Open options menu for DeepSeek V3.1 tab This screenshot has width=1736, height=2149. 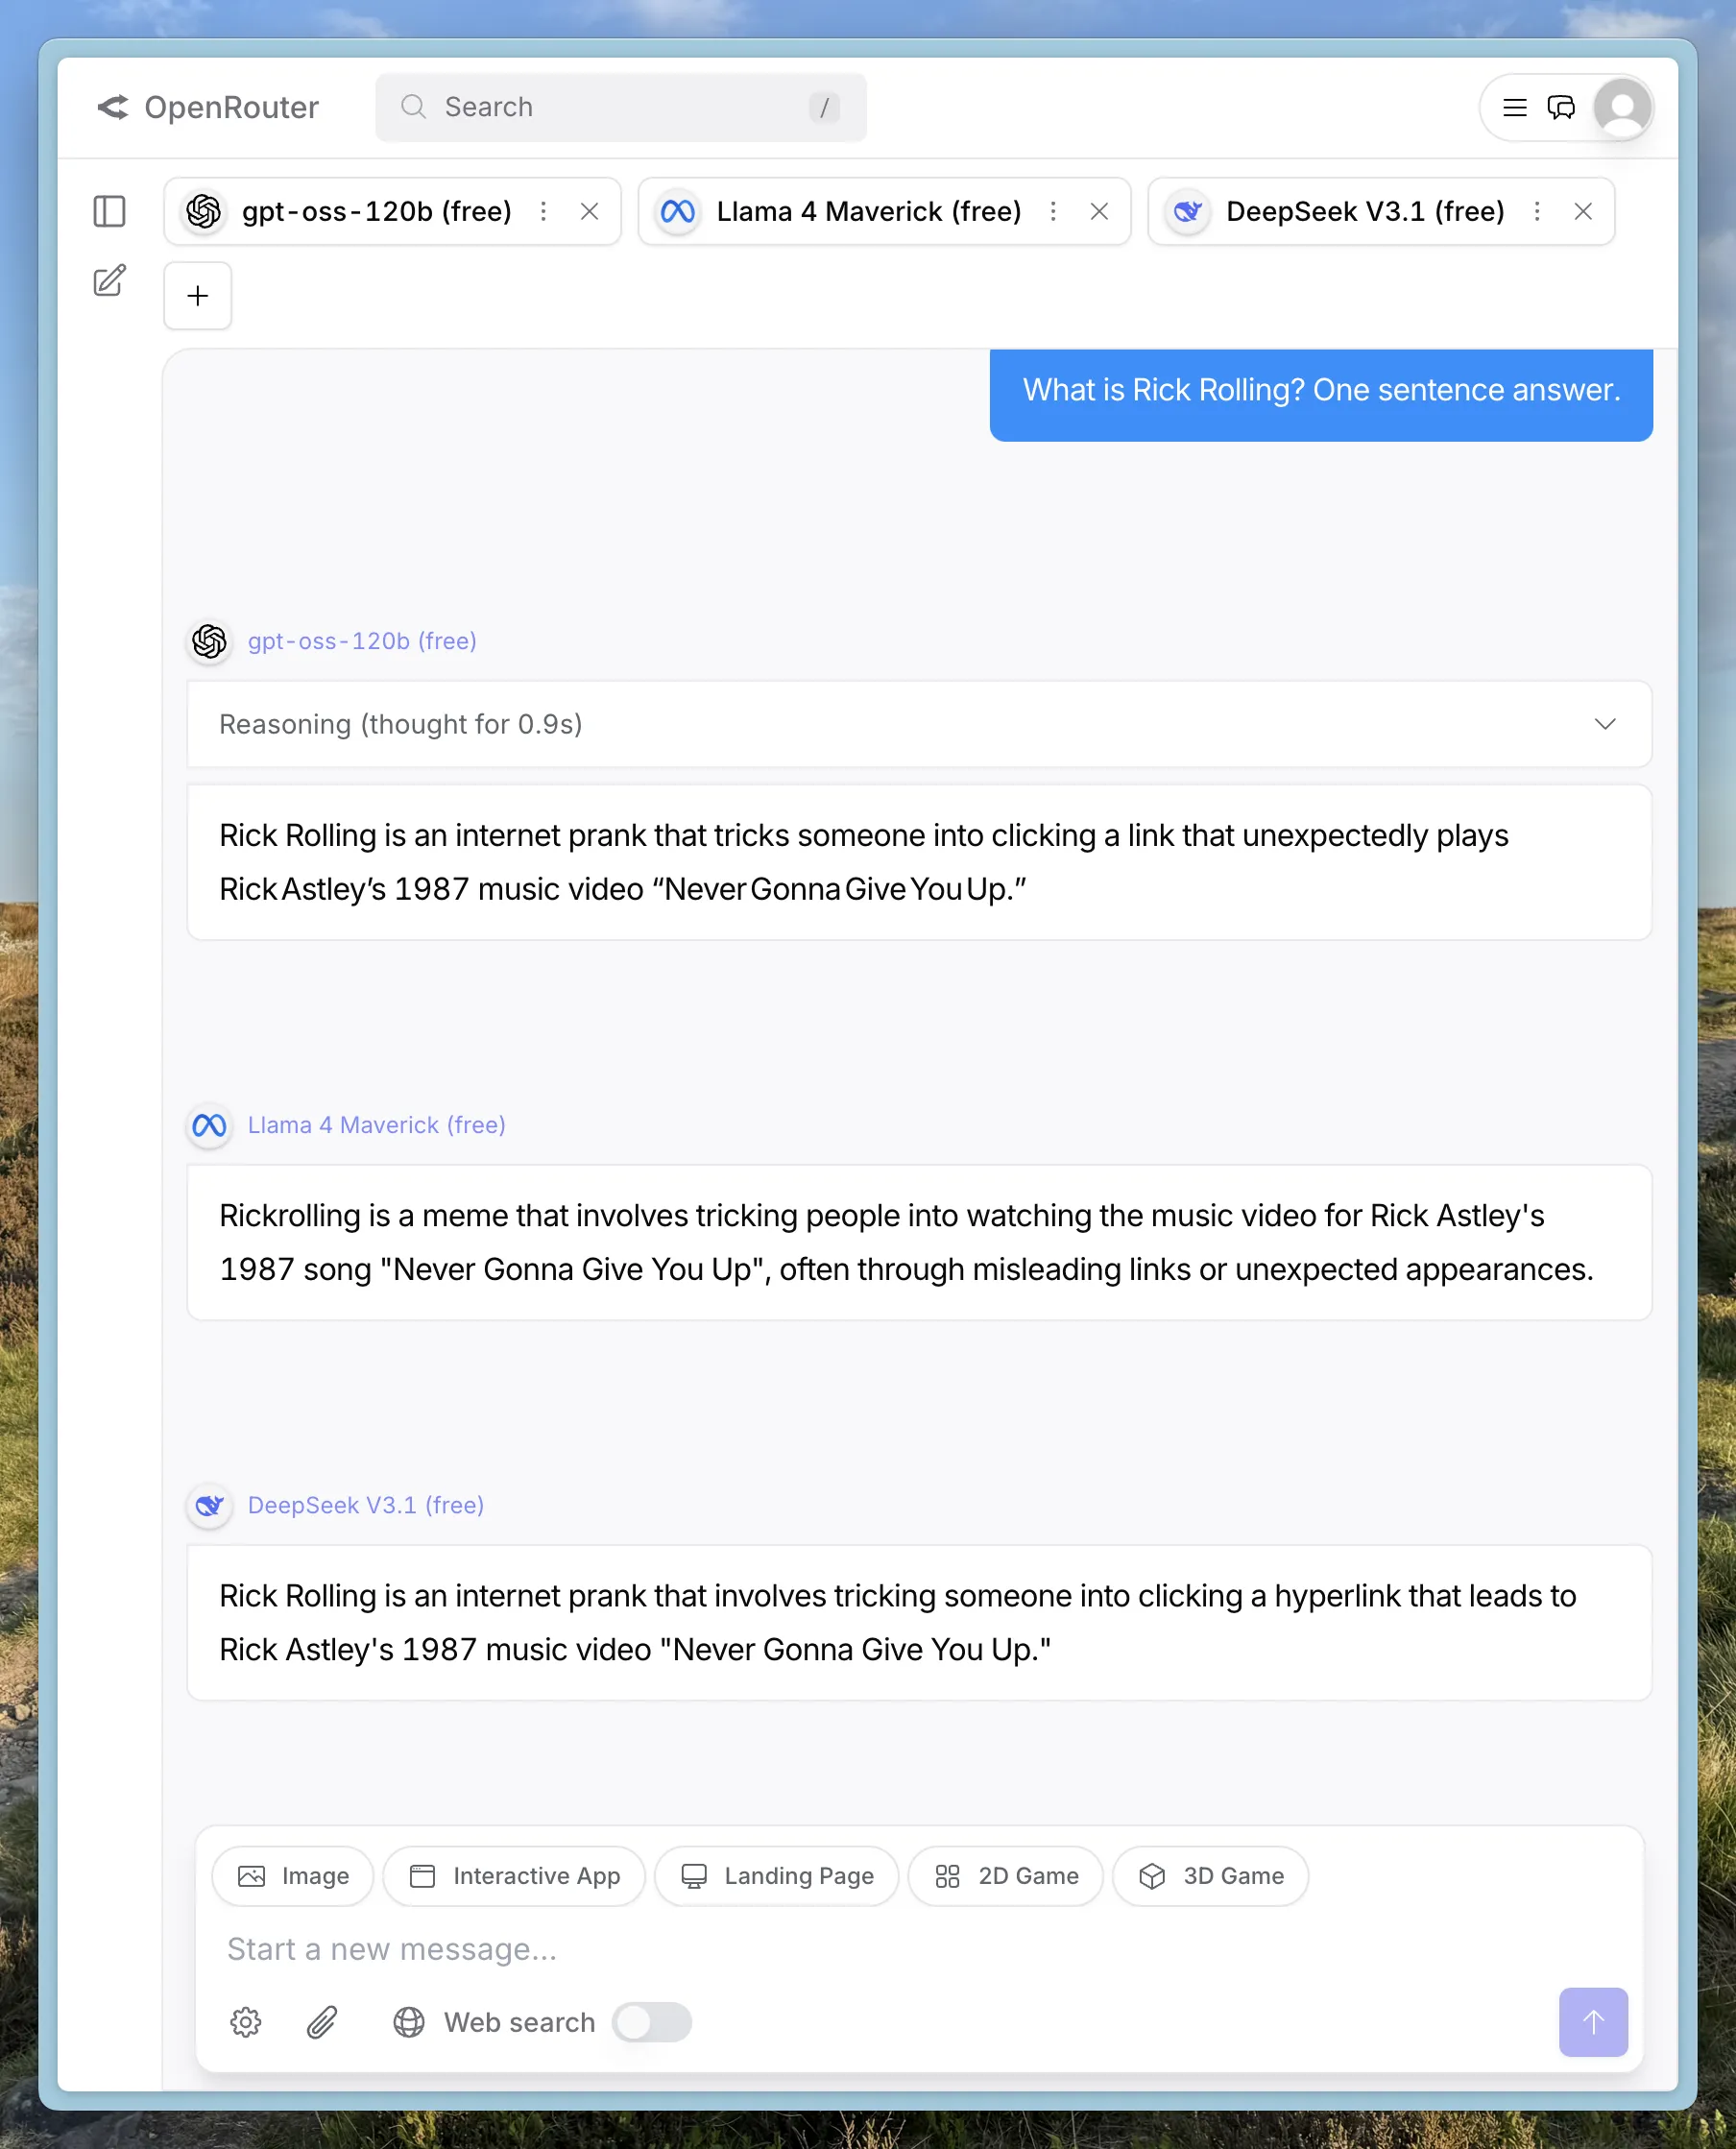[1536, 211]
